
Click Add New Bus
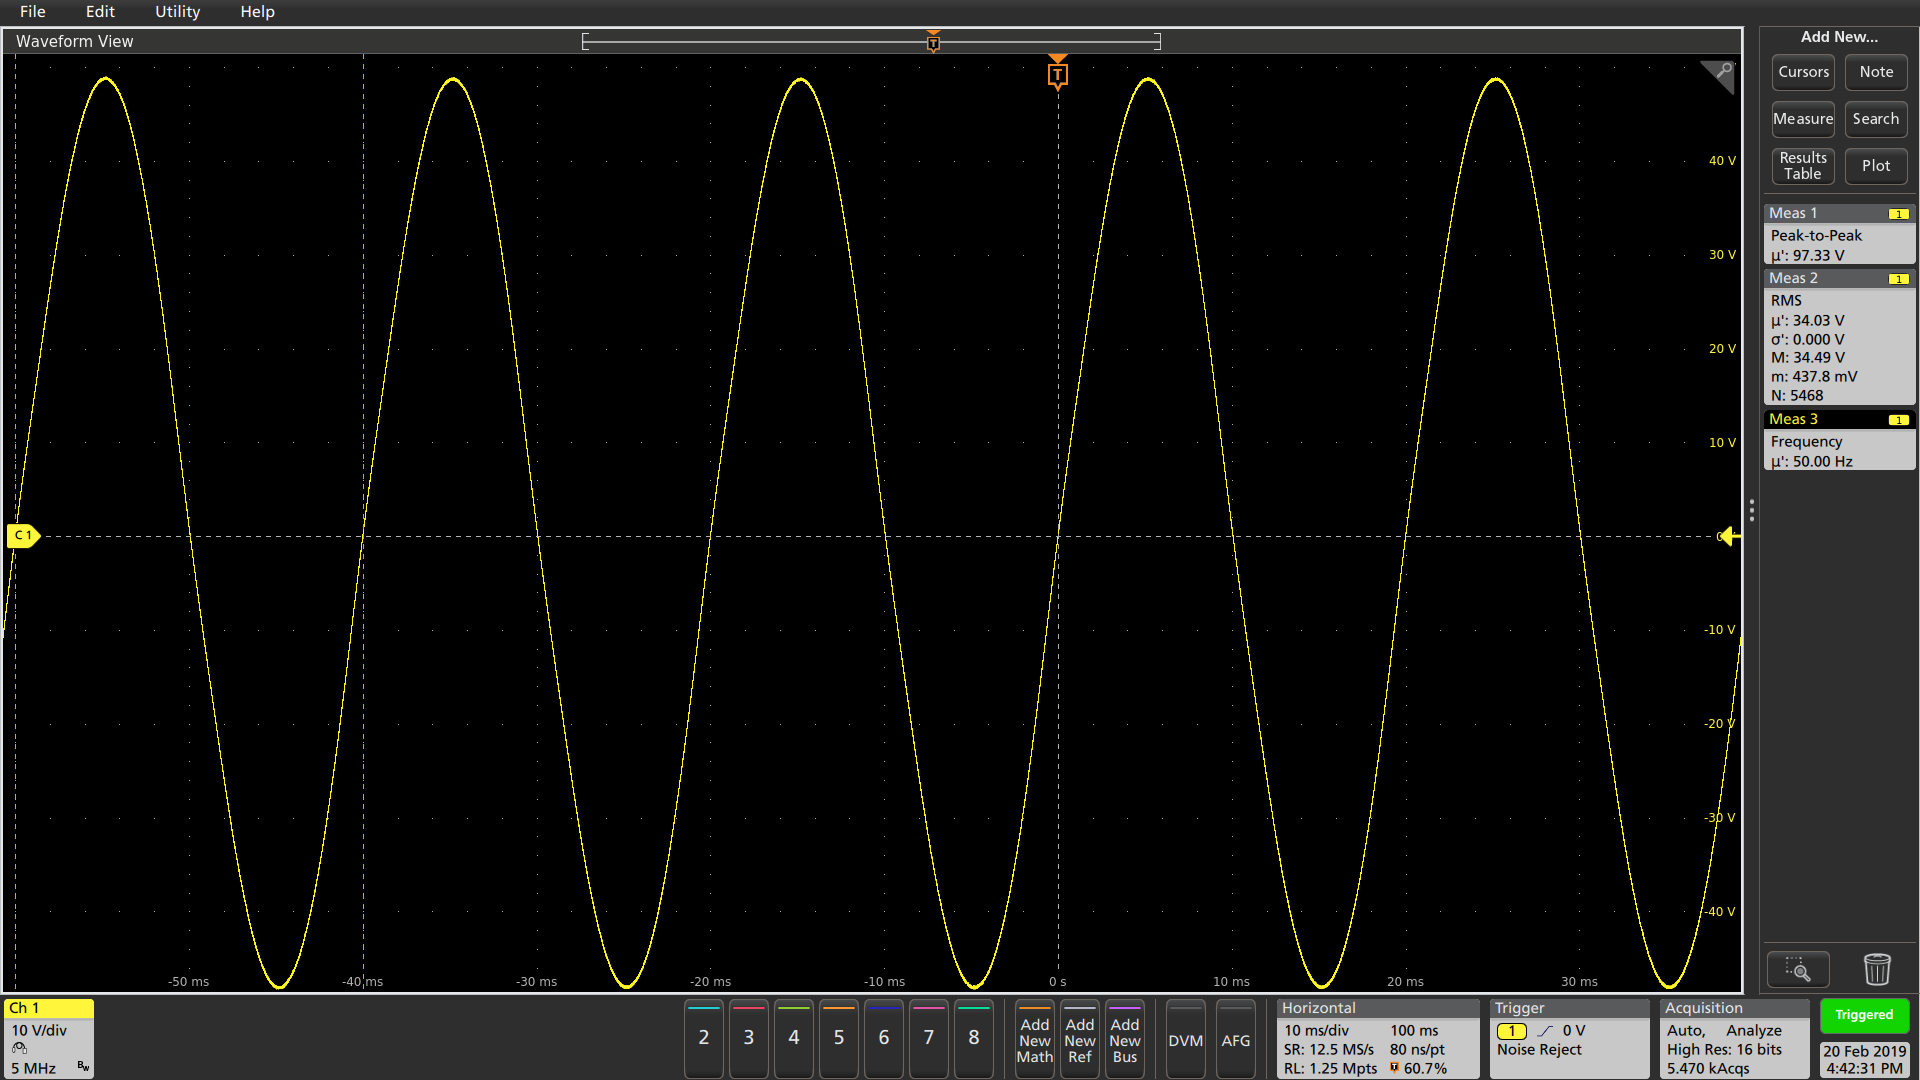pos(1125,1039)
